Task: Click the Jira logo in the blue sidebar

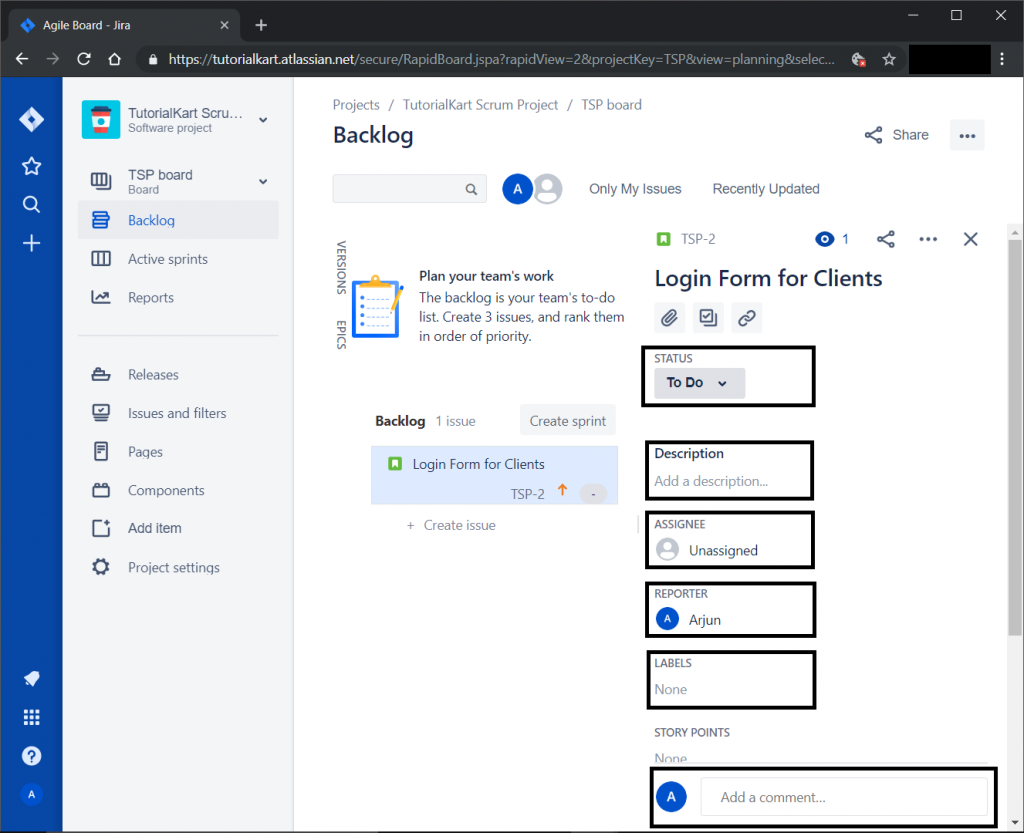Action: coord(31,119)
